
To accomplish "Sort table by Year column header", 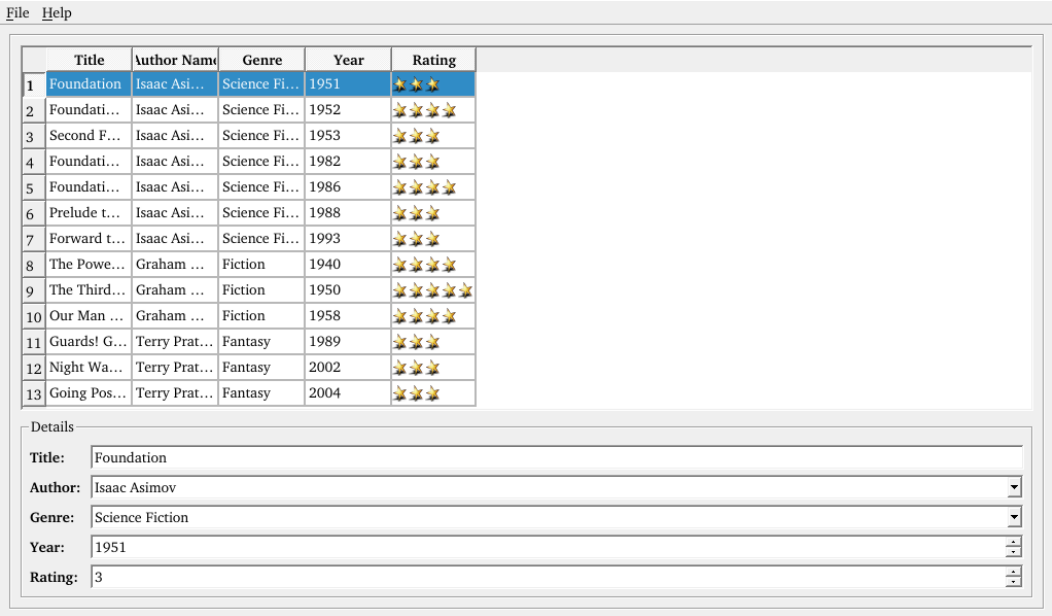I will (348, 60).
